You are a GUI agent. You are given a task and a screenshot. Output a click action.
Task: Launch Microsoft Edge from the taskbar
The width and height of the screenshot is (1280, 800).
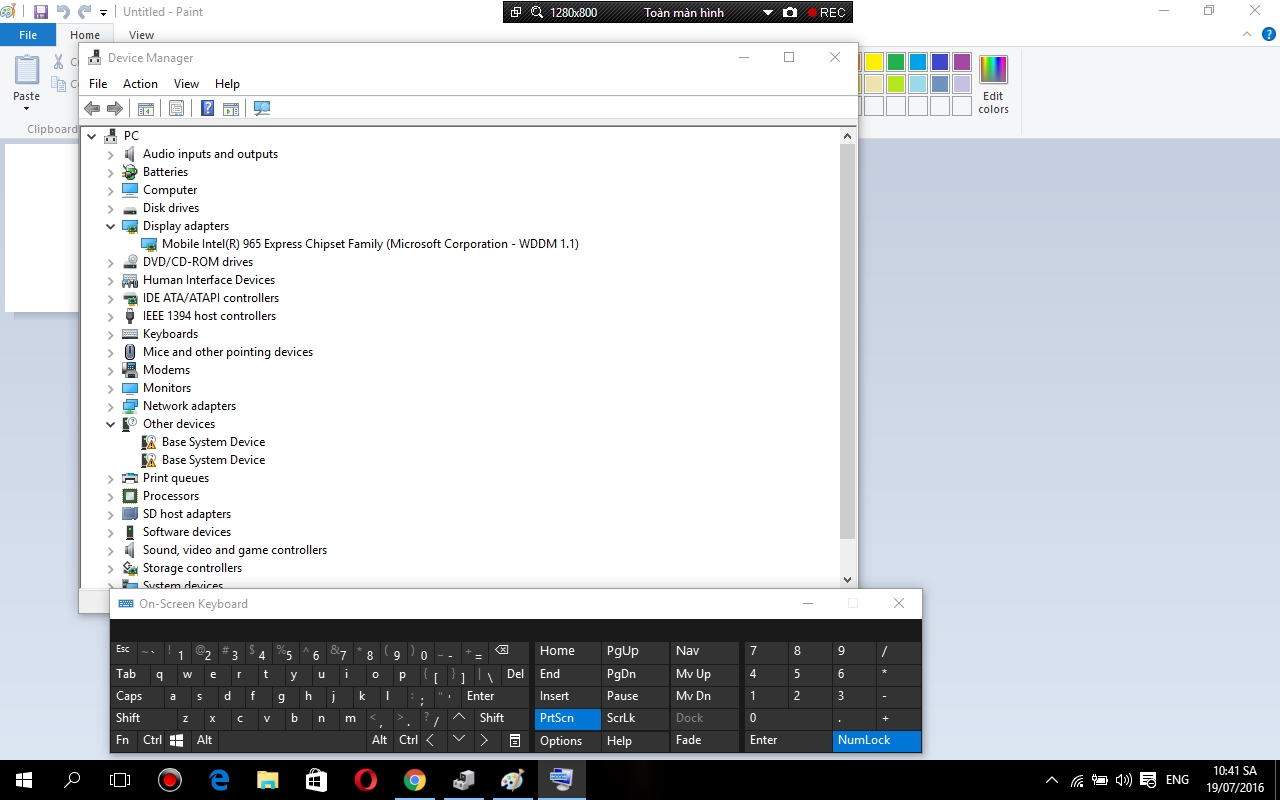point(219,780)
